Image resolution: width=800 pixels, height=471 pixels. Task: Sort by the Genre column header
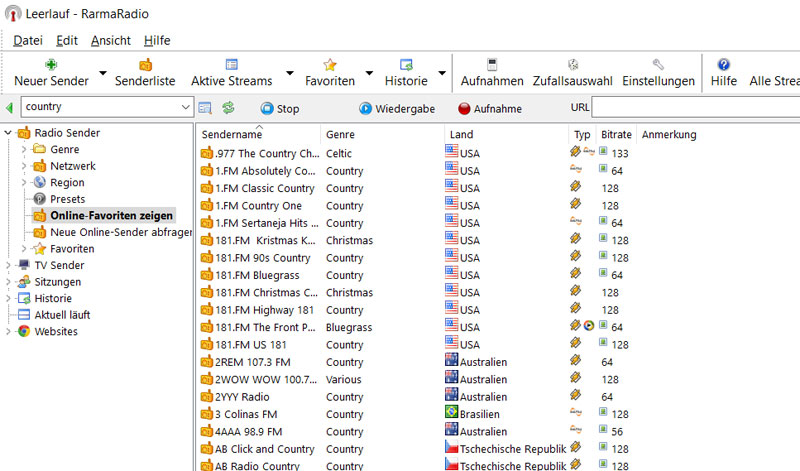[383, 134]
